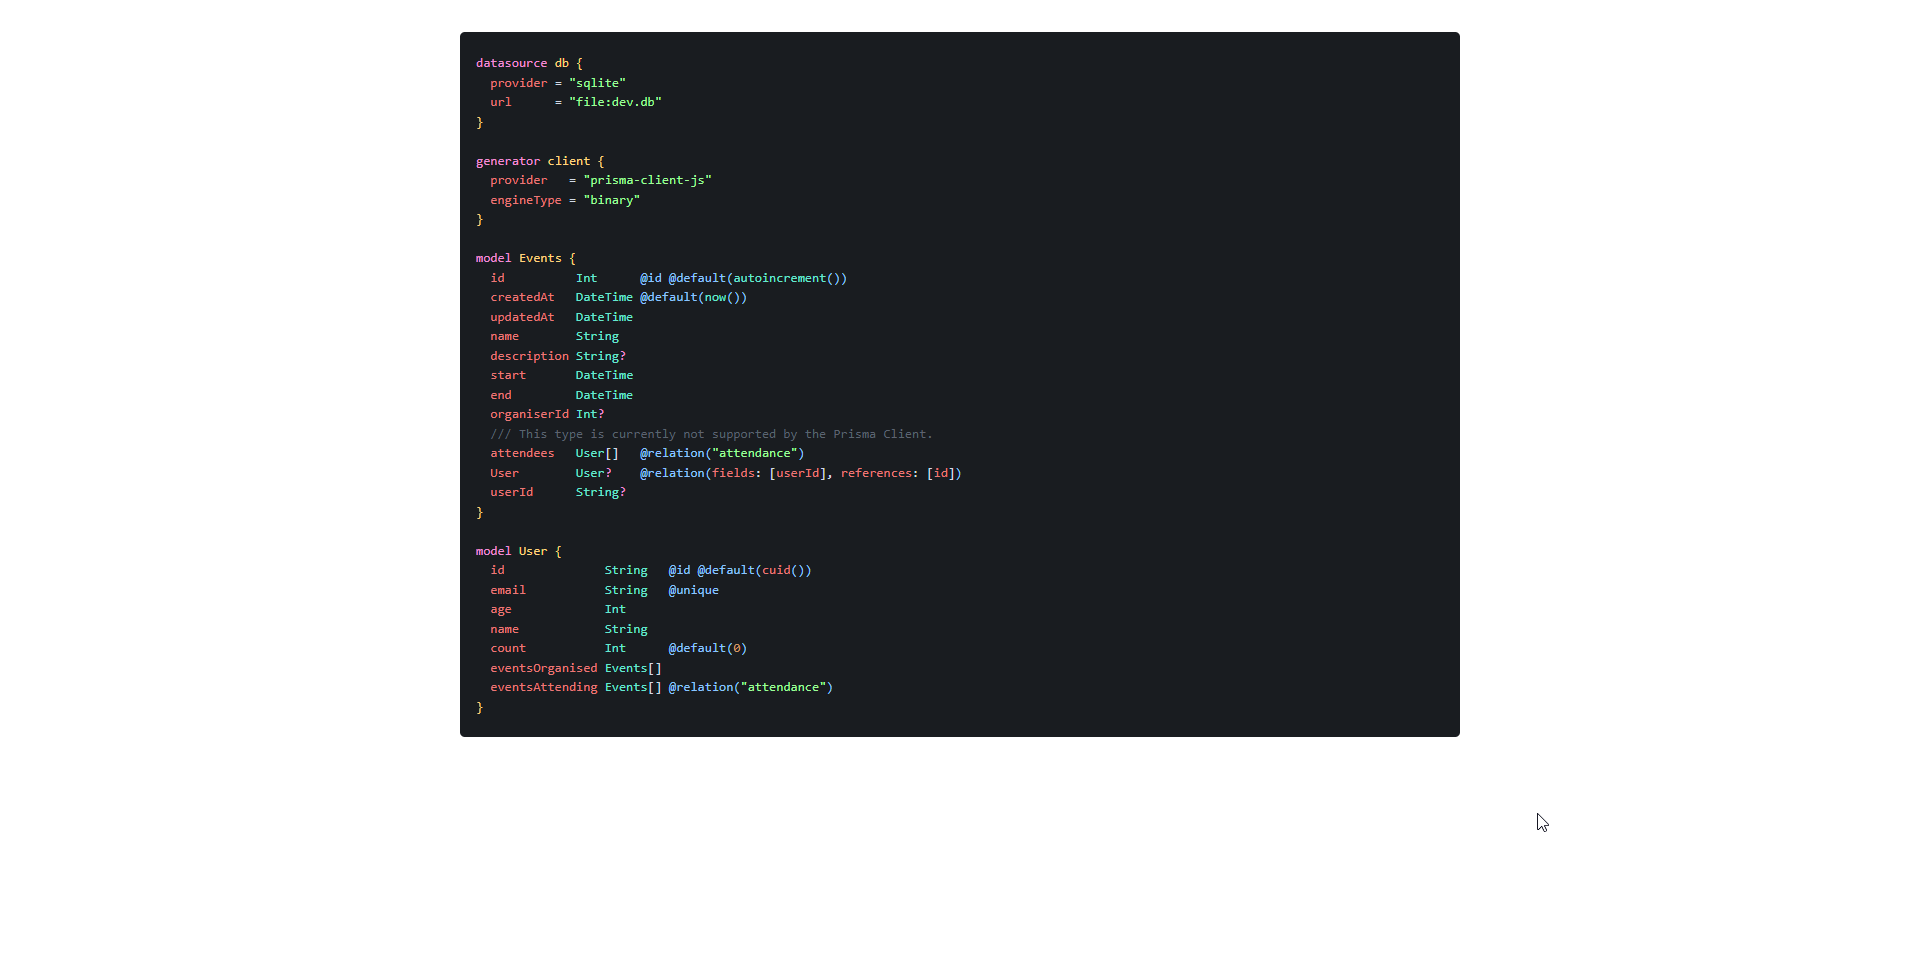
Task: Click the 'model Events' declaration
Action: [526, 258]
